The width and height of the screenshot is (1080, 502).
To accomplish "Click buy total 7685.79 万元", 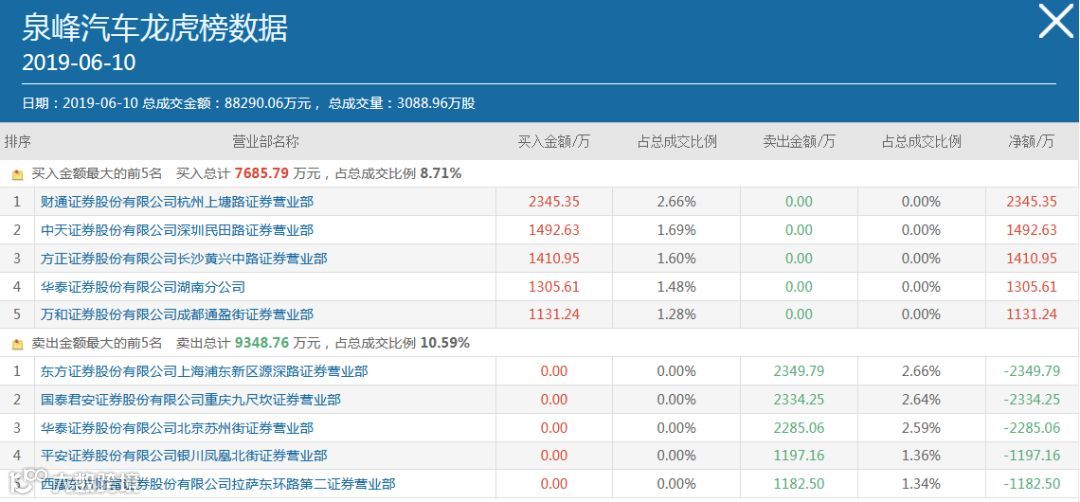I will (278, 174).
